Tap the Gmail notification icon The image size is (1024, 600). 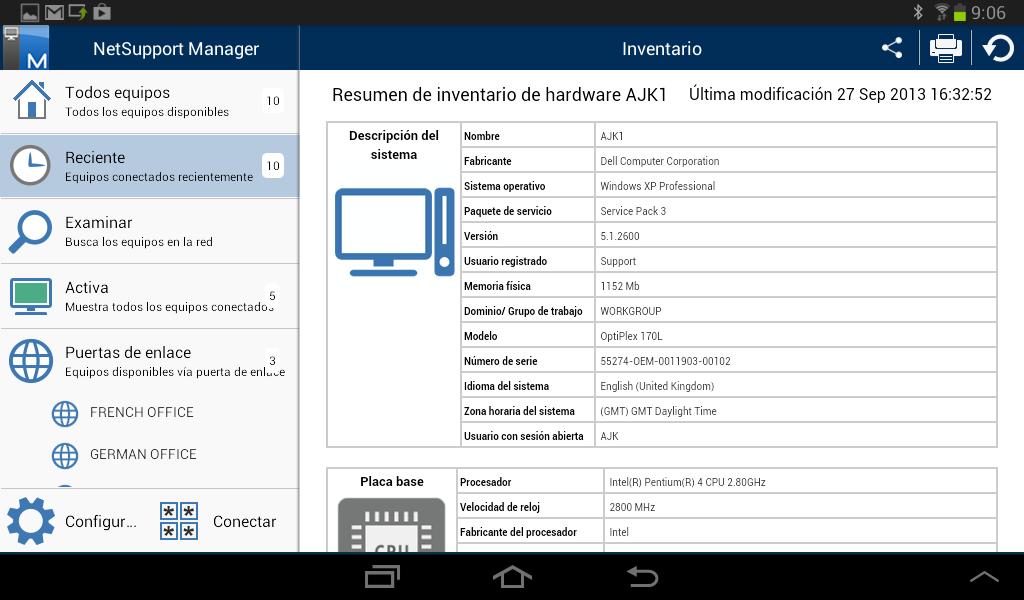54,12
